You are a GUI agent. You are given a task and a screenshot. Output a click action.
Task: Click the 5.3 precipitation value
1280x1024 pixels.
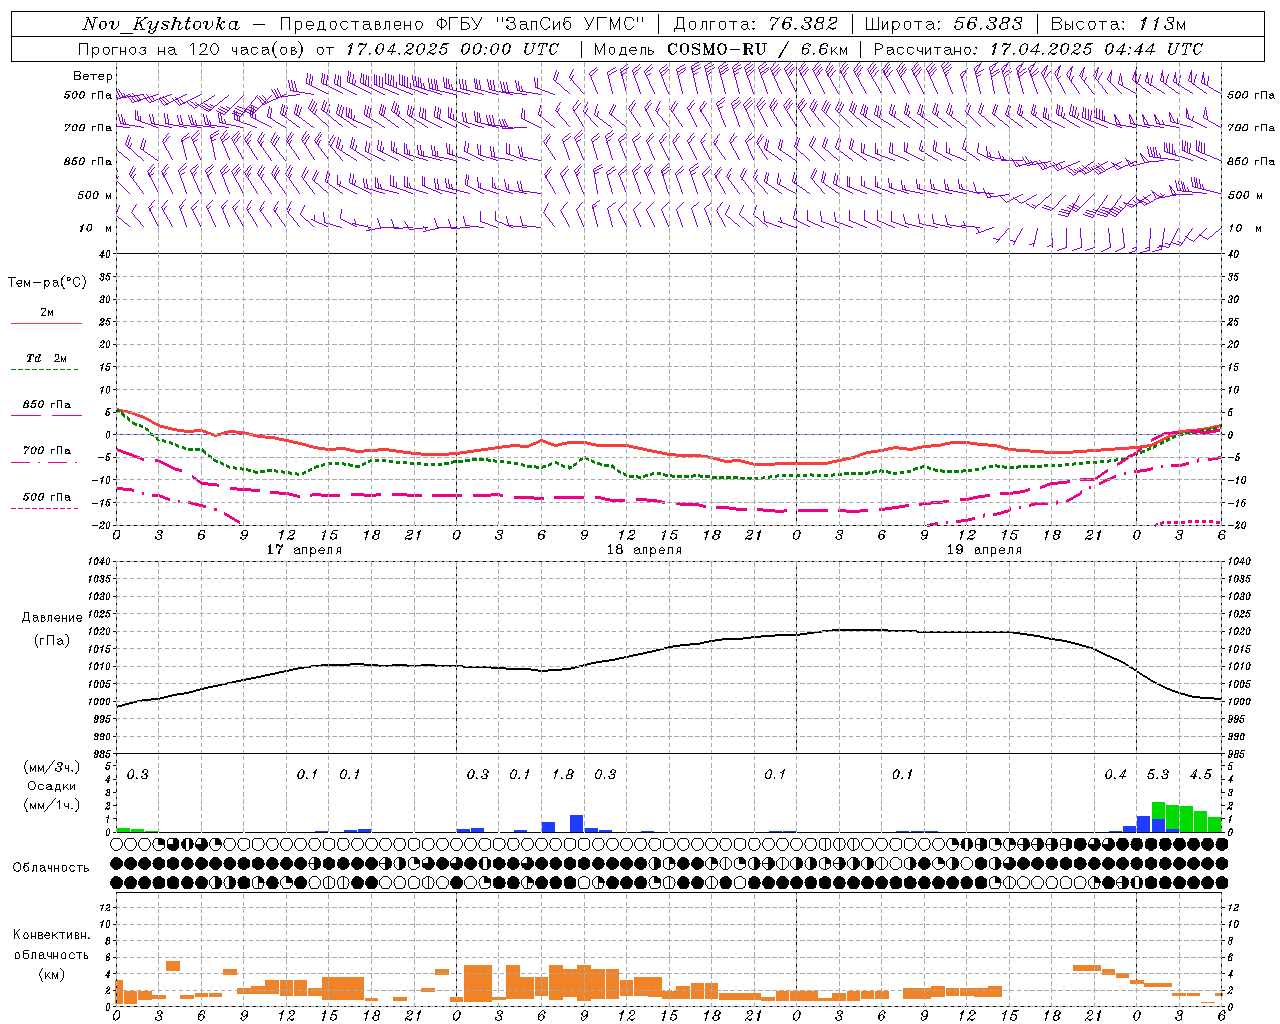tap(1158, 774)
